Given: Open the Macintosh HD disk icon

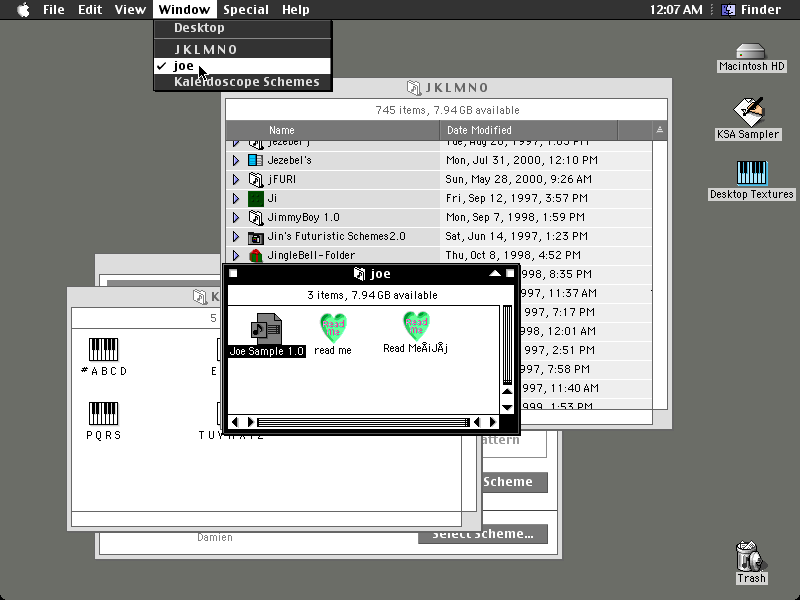Looking at the screenshot, I should [x=751, y=52].
